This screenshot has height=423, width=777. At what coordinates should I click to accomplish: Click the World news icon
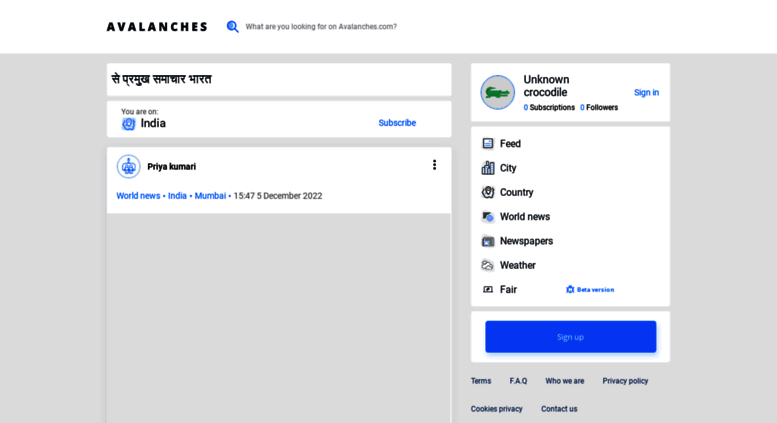coord(488,216)
